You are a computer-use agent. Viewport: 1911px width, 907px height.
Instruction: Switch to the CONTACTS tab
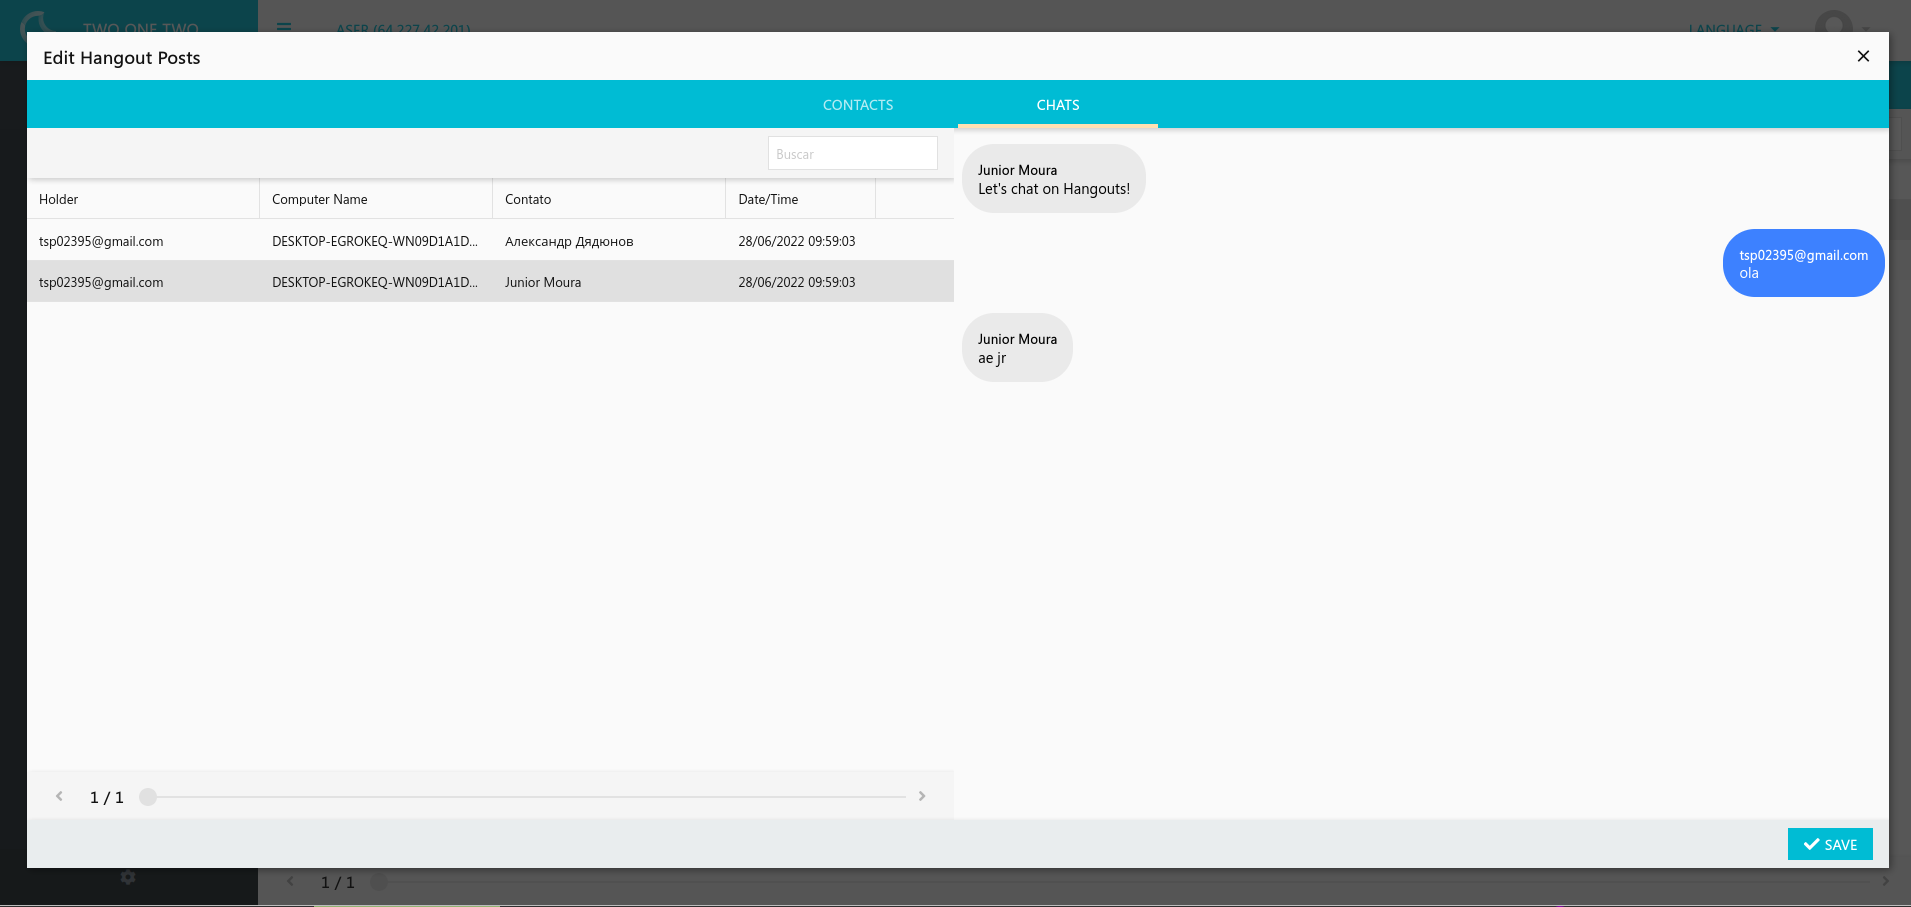[x=858, y=105]
